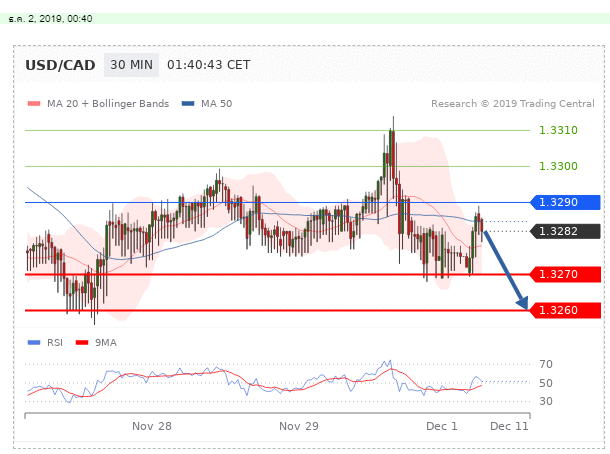The width and height of the screenshot is (610, 454).
Task: Click the blue RSI legend swatch
Action: tap(34, 343)
